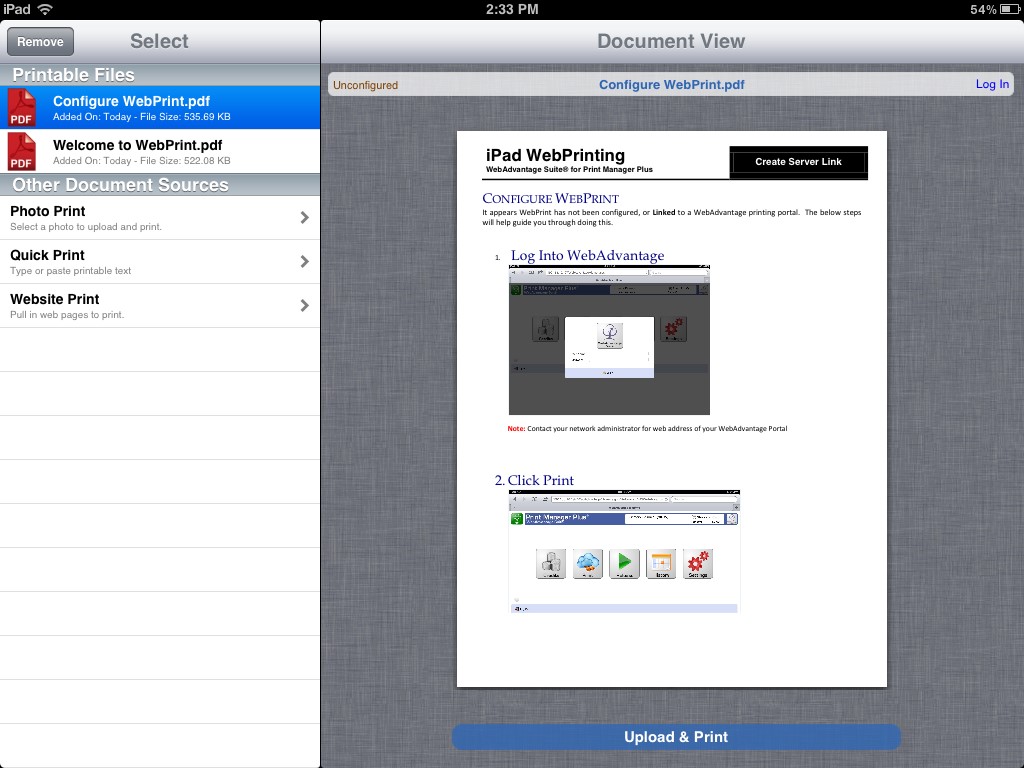Select Welcome to WebPrint.pdf file name in the list
Screen dimensions: 1024x768
[137, 145]
